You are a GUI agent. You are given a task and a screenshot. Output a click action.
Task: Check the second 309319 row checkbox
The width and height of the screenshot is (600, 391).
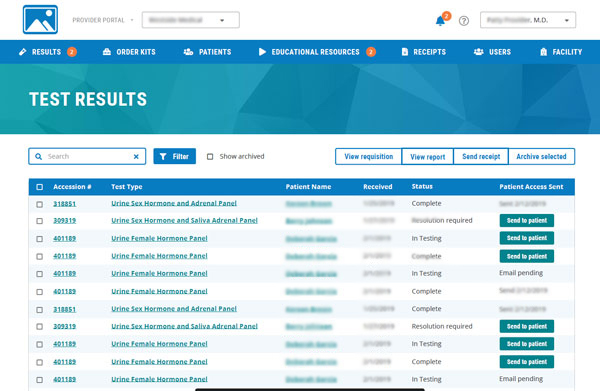click(x=39, y=327)
